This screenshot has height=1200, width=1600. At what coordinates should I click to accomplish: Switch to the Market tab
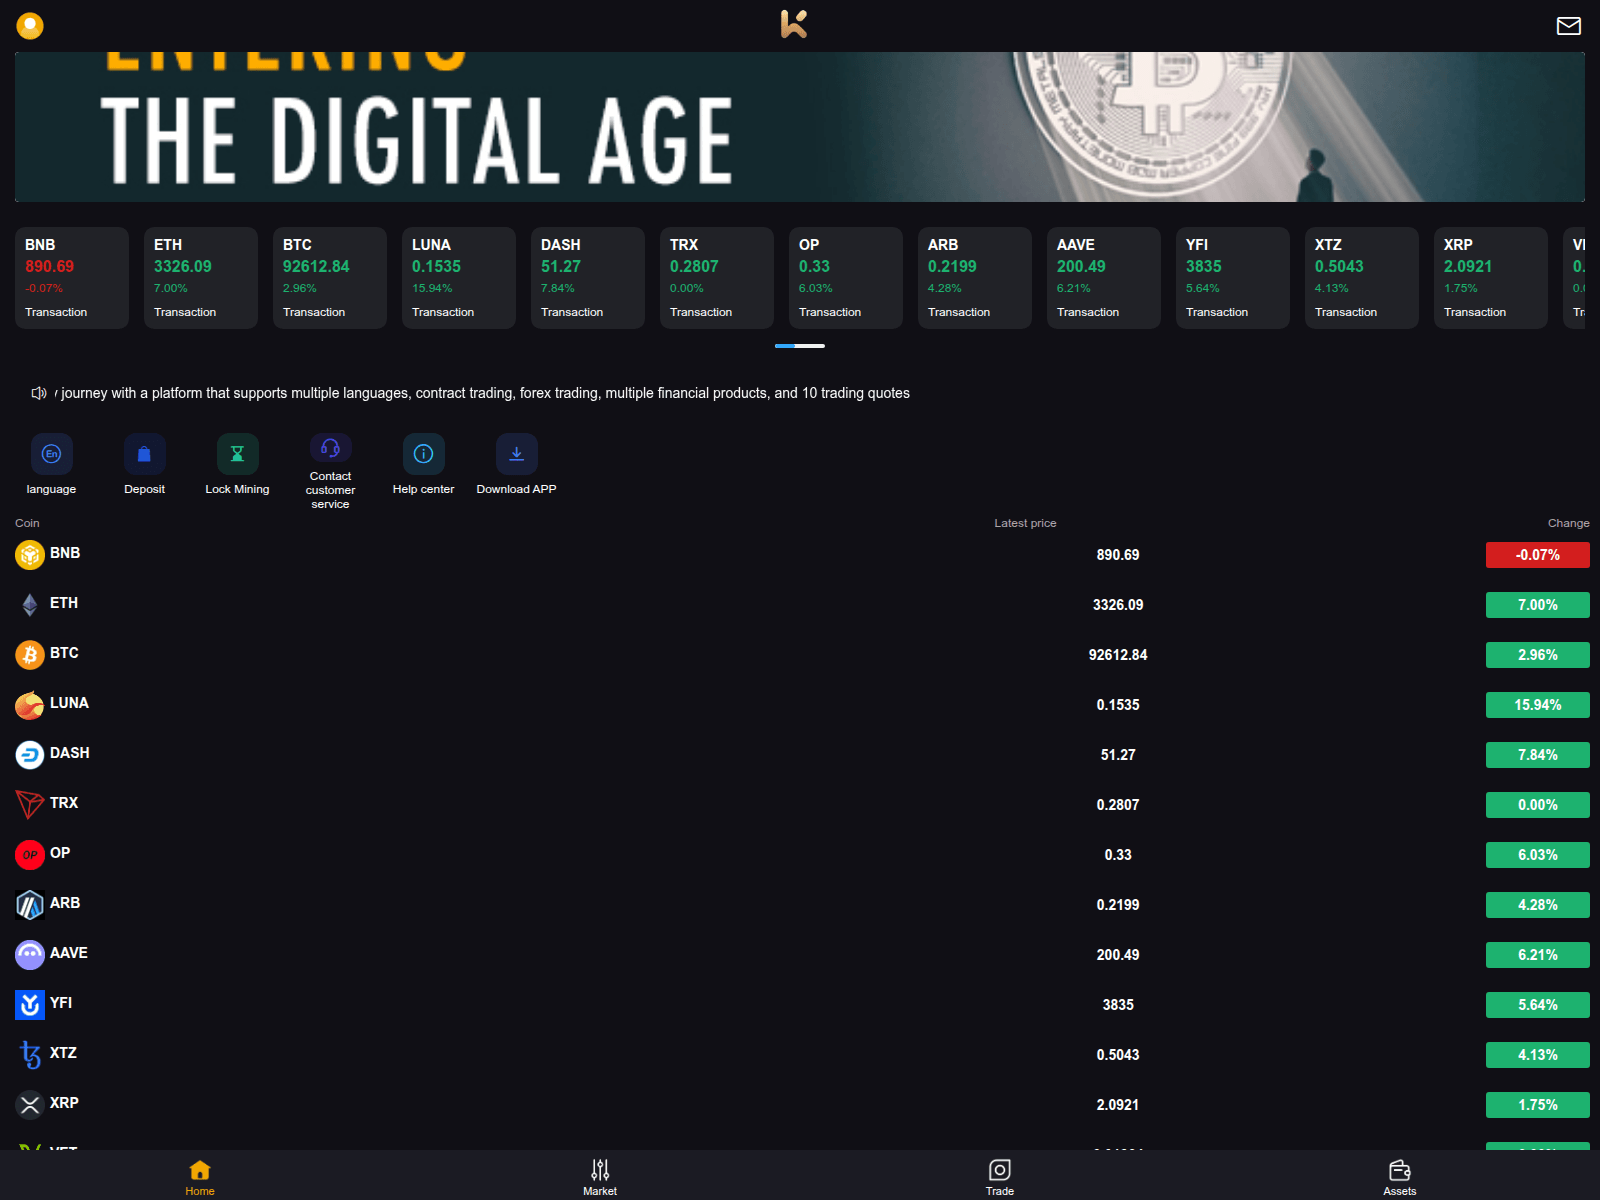point(600,1177)
